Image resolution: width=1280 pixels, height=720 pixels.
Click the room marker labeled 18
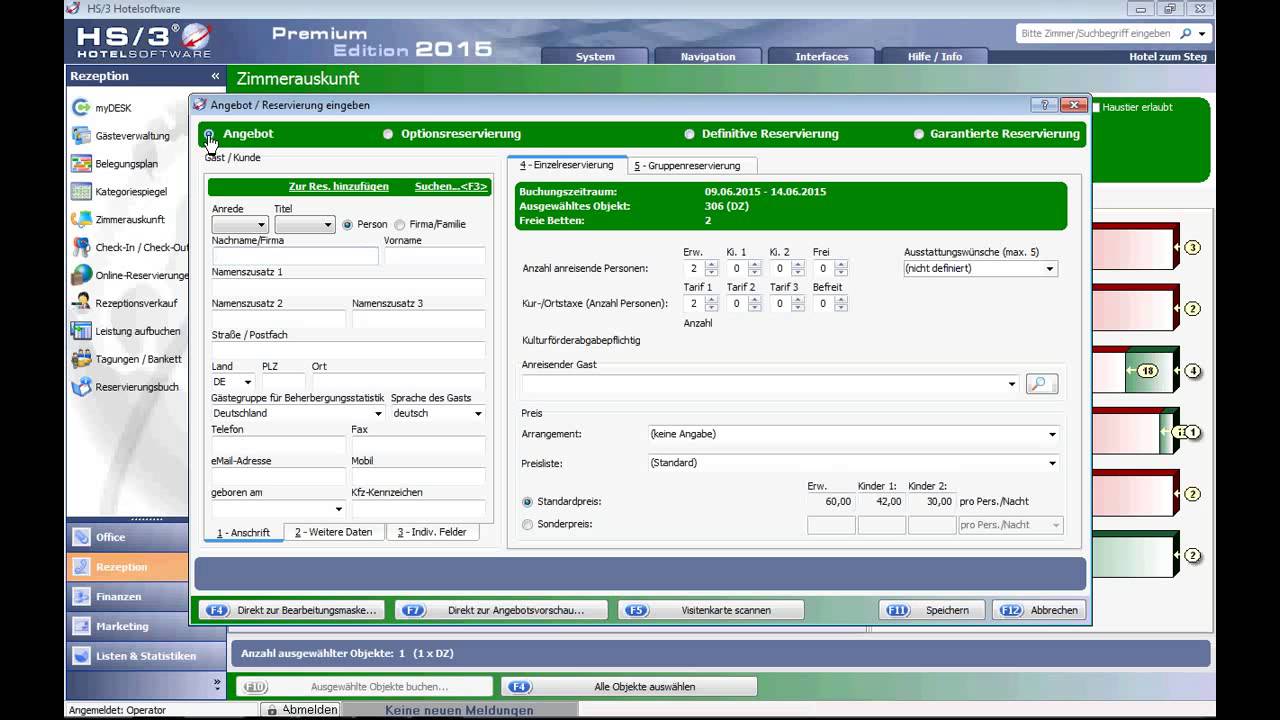click(x=1148, y=371)
